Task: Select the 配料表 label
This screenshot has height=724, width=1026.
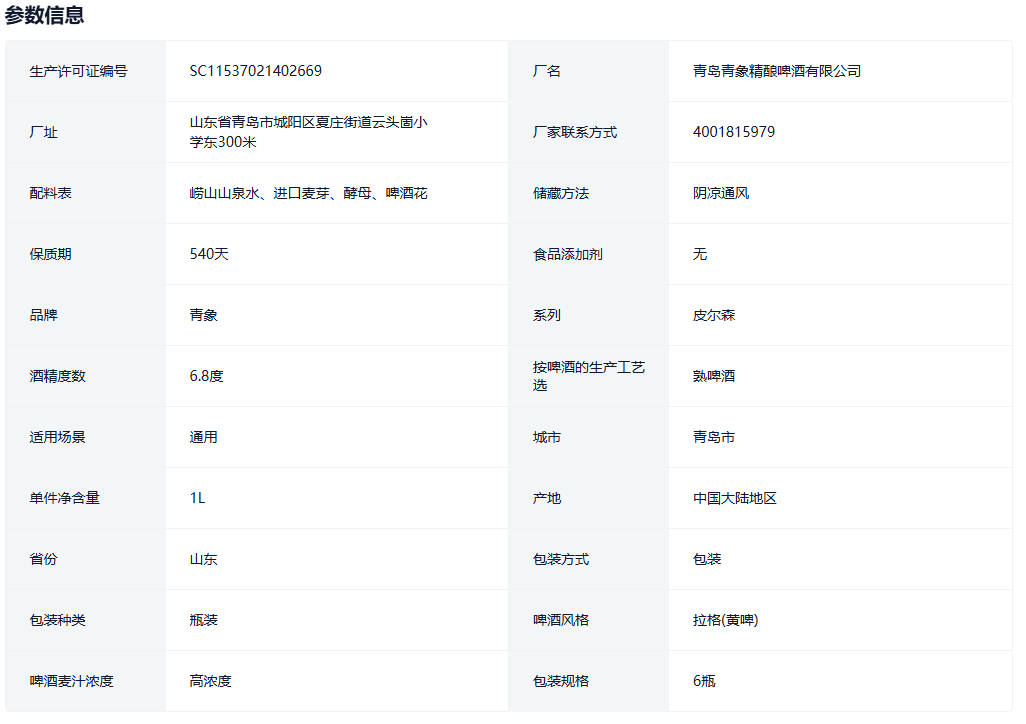Action: coord(50,192)
